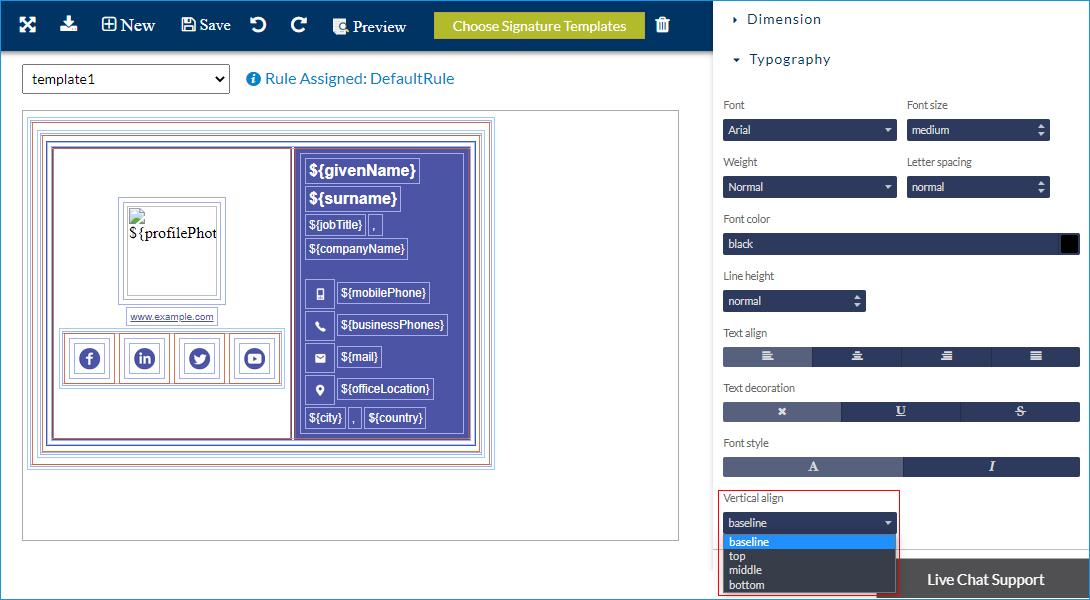Image resolution: width=1090 pixels, height=600 pixels.
Task: Open the template1 dropdown
Action: (x=126, y=79)
